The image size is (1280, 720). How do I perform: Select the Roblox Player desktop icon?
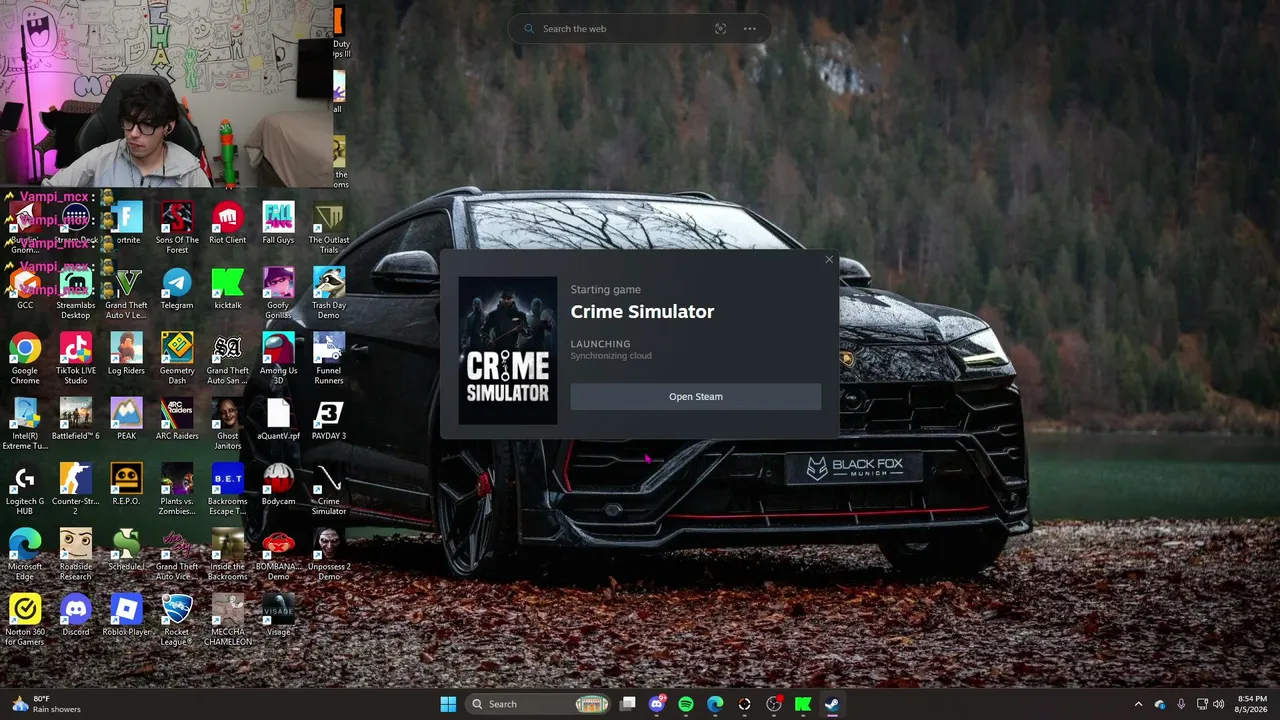click(x=126, y=615)
